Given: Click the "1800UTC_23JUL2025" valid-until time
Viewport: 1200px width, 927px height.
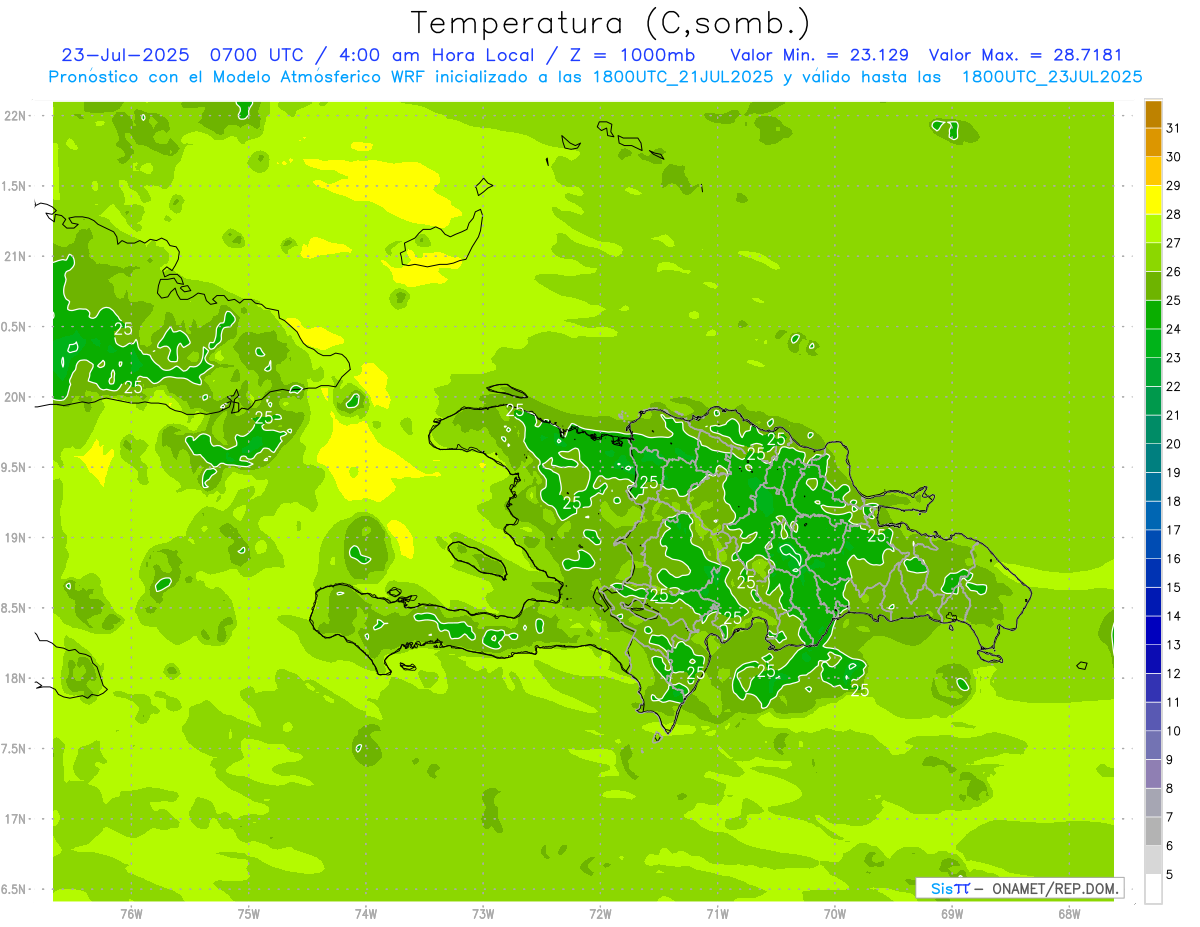Looking at the screenshot, I should pos(1052,77).
